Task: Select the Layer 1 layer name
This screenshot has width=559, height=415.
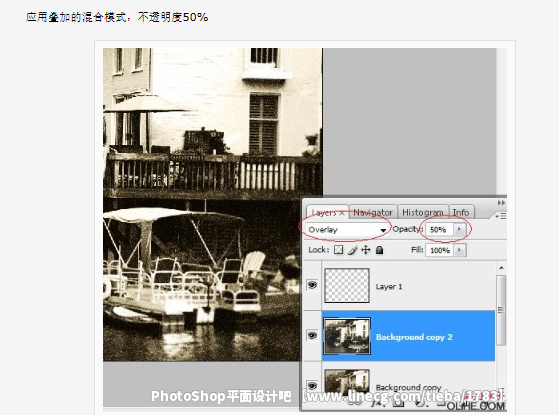Action: pyautogui.click(x=389, y=287)
